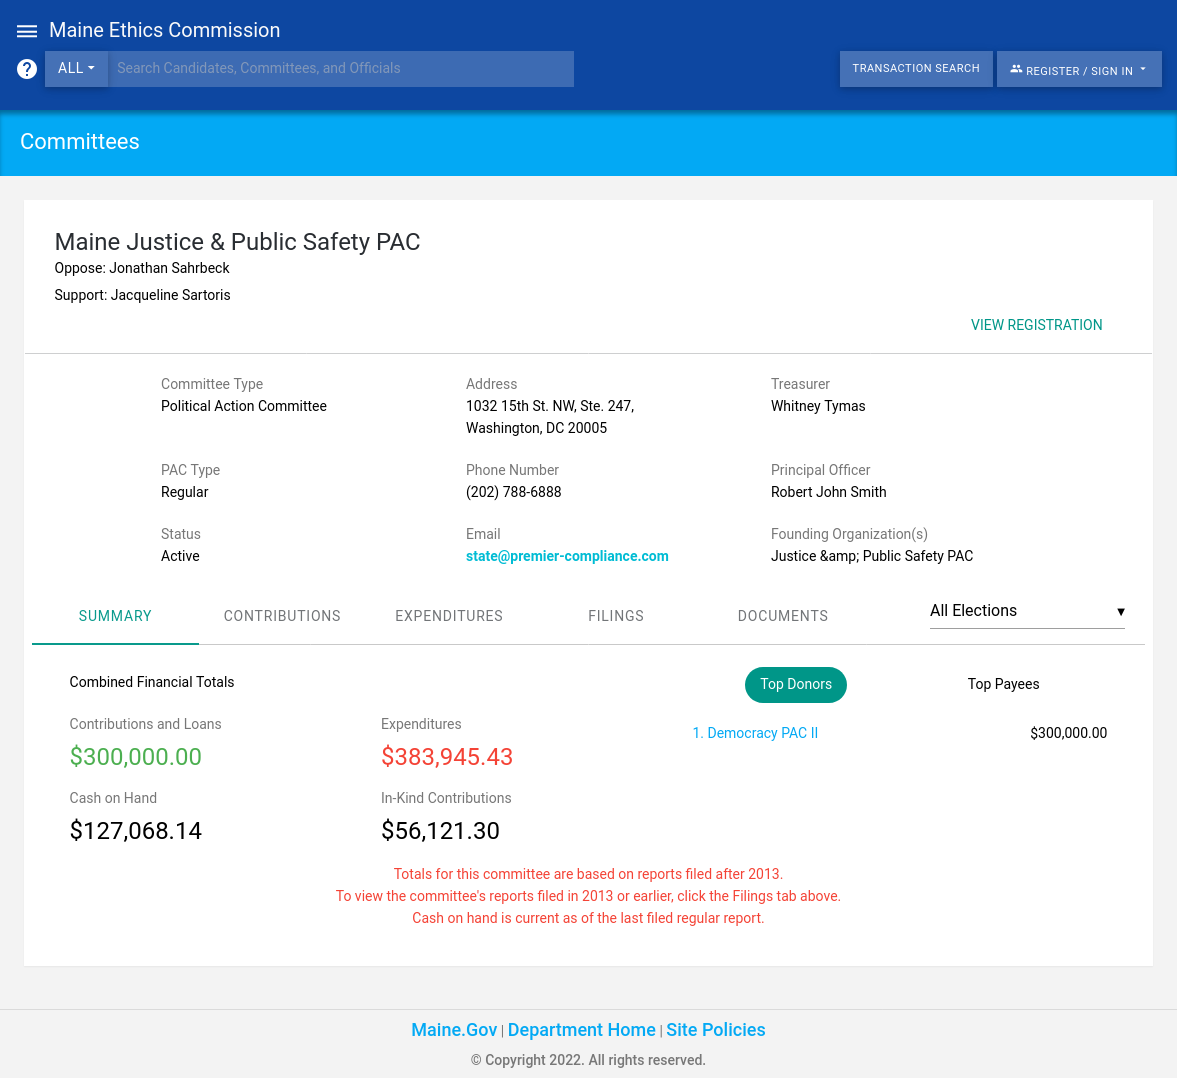Screen dimensions: 1177x1078
Task: Switch to the Expenditures tab
Action: (449, 616)
